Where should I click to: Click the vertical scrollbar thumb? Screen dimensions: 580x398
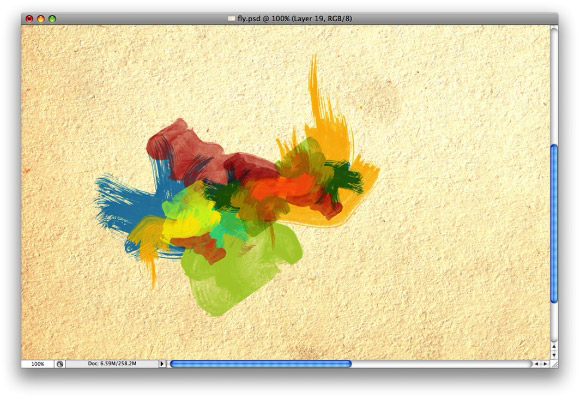pos(554,223)
